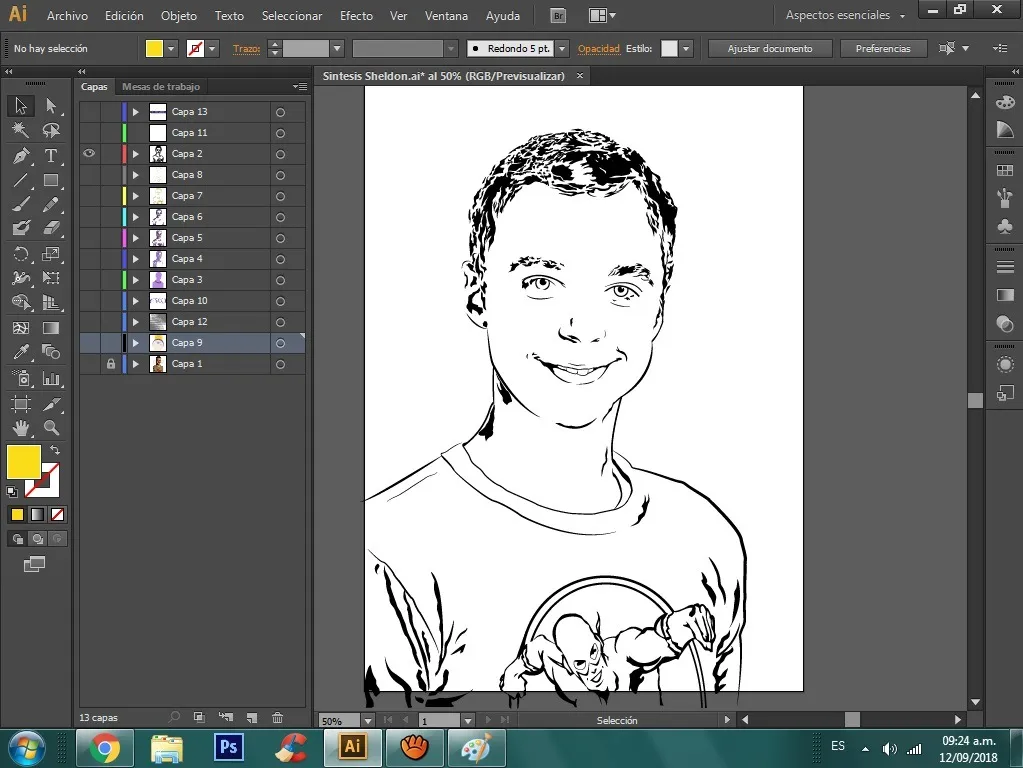The height and width of the screenshot is (768, 1023).
Task: Delete selection with the layers trash icon
Action: 278,718
